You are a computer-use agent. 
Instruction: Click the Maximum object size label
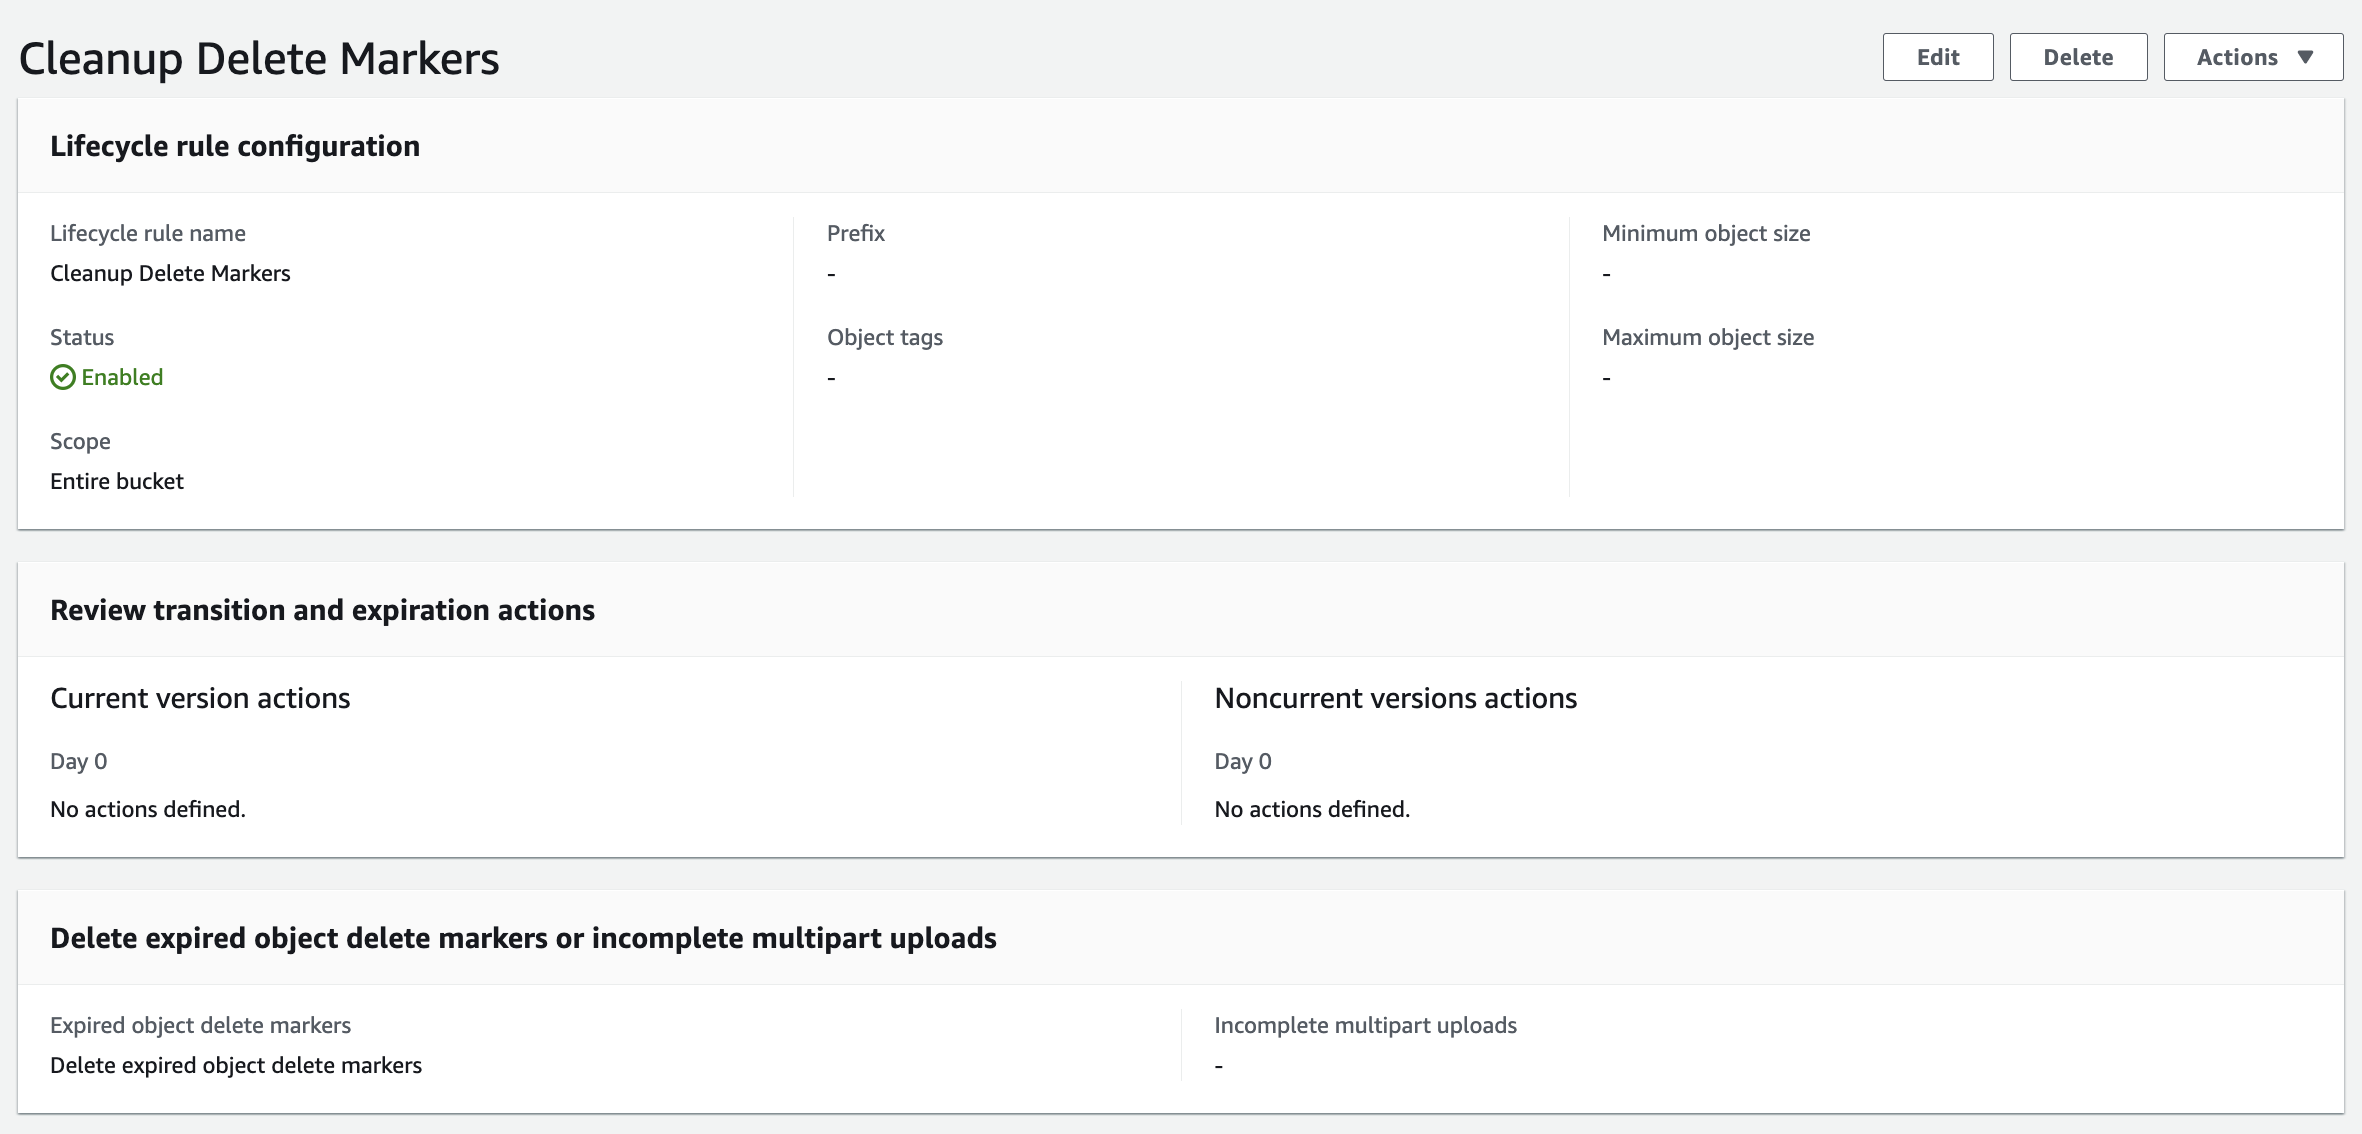[x=1707, y=337]
